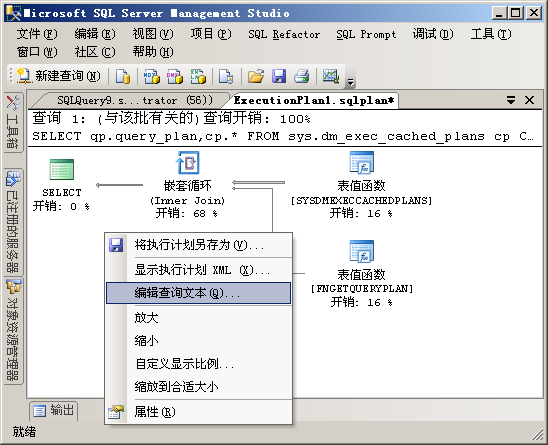Open the 输出 output panel button
The width and height of the screenshot is (548, 445).
tap(54, 410)
